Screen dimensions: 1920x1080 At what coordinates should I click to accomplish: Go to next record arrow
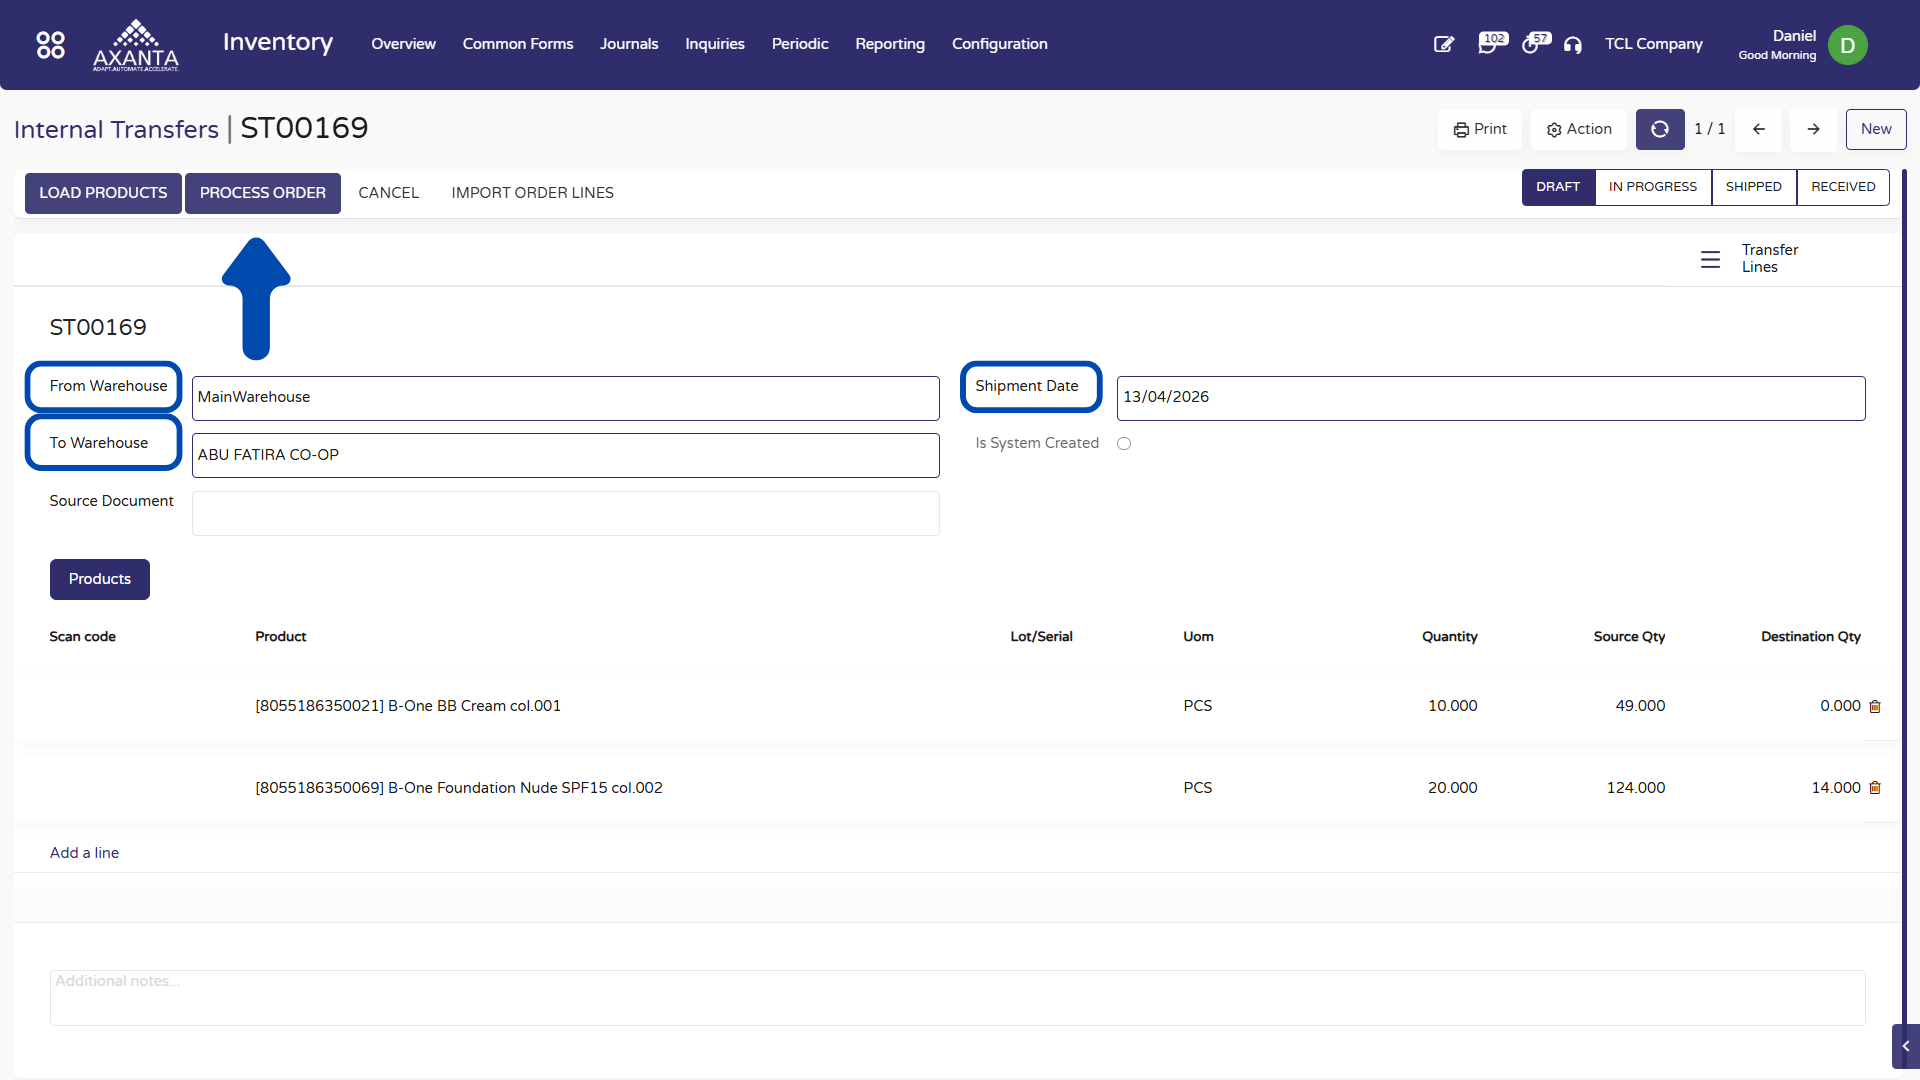point(1812,129)
